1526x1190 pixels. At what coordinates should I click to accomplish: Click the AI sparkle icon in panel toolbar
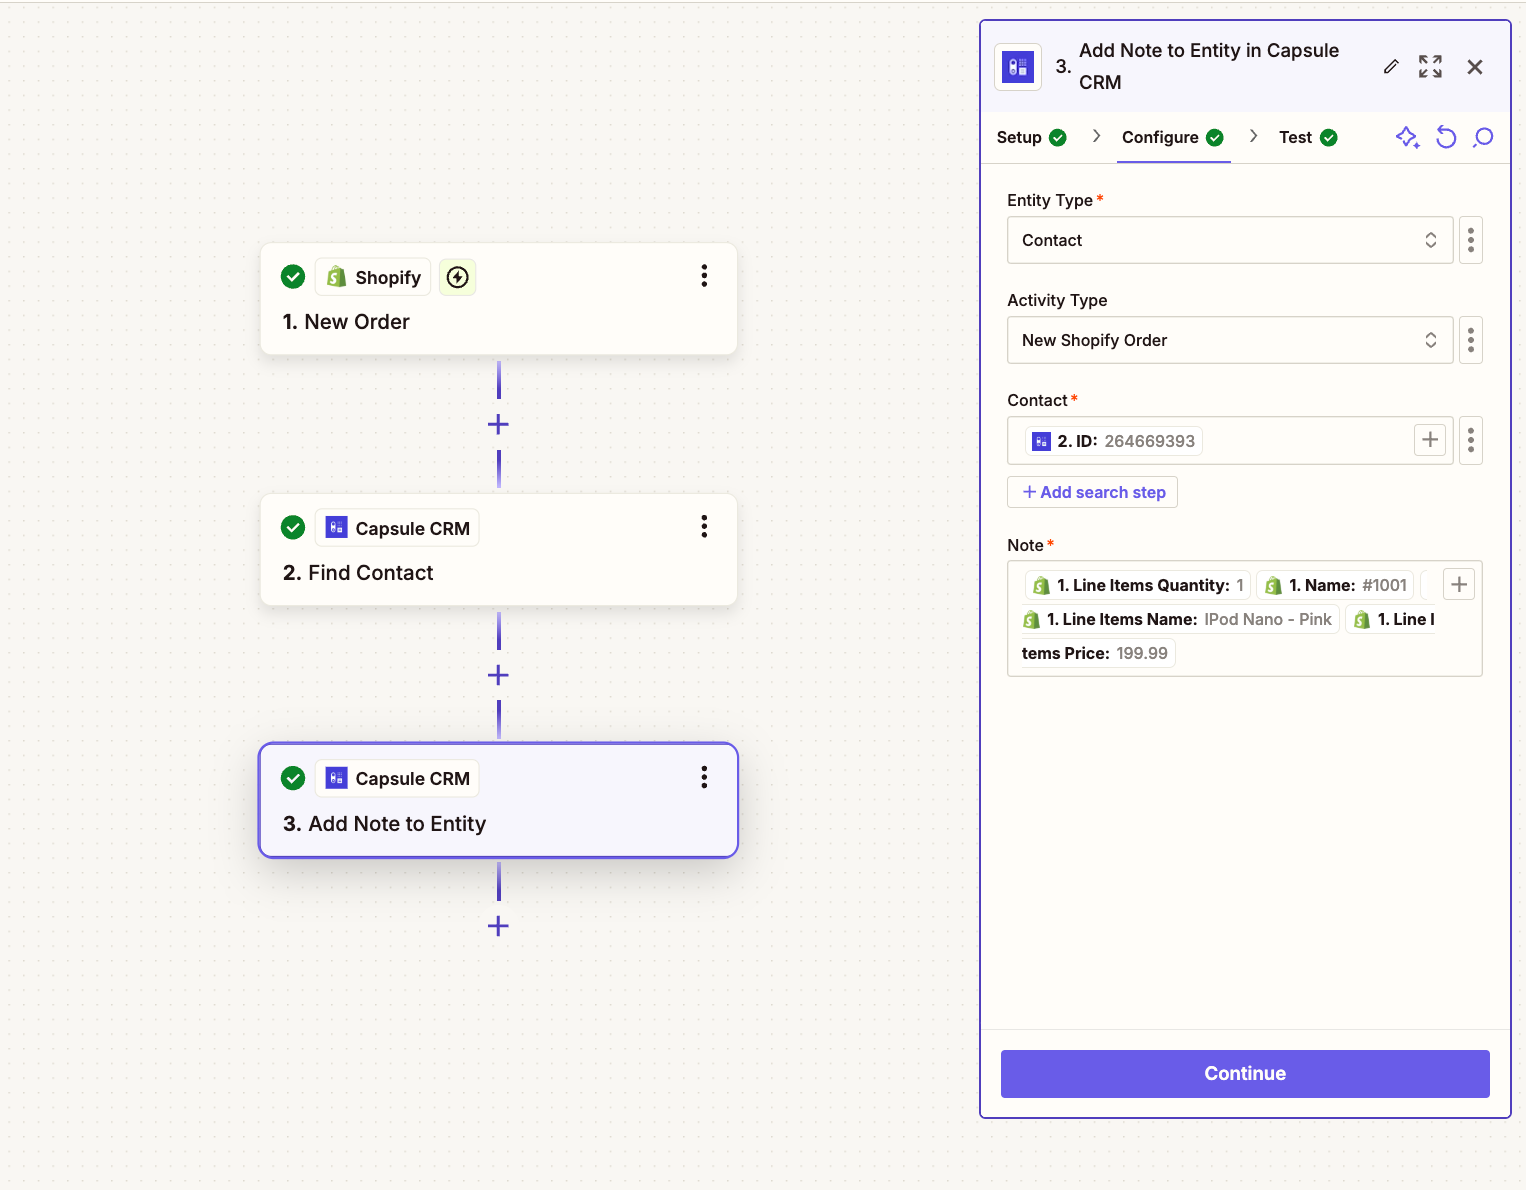point(1408,138)
